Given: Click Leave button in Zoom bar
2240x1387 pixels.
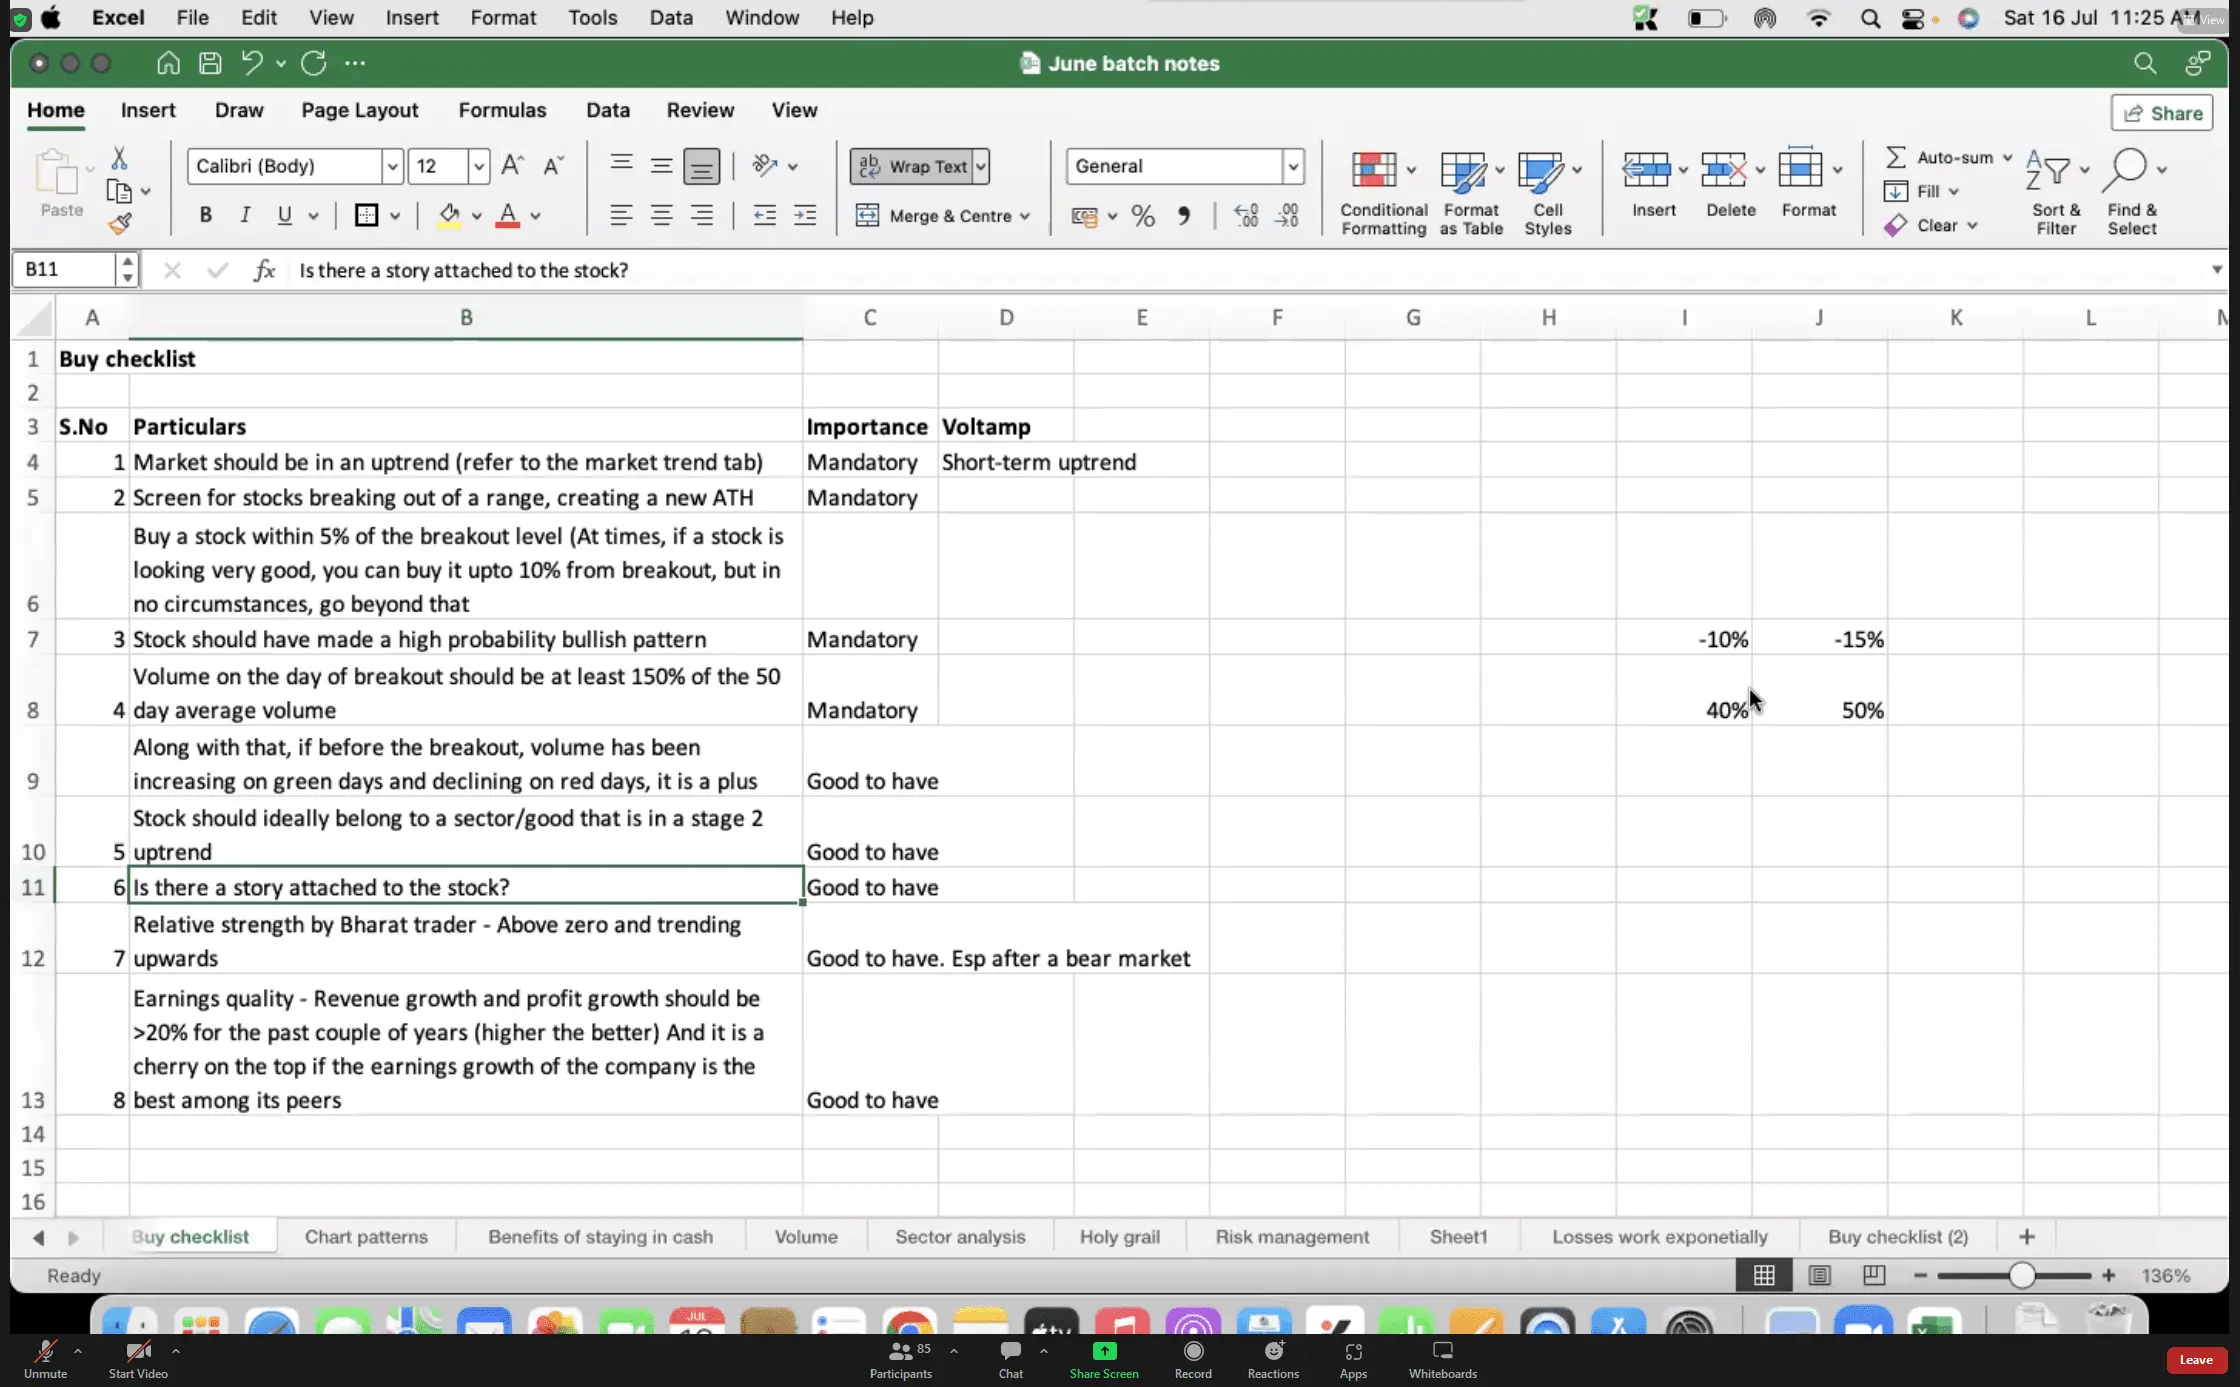Looking at the screenshot, I should pyautogui.click(x=2195, y=1359).
